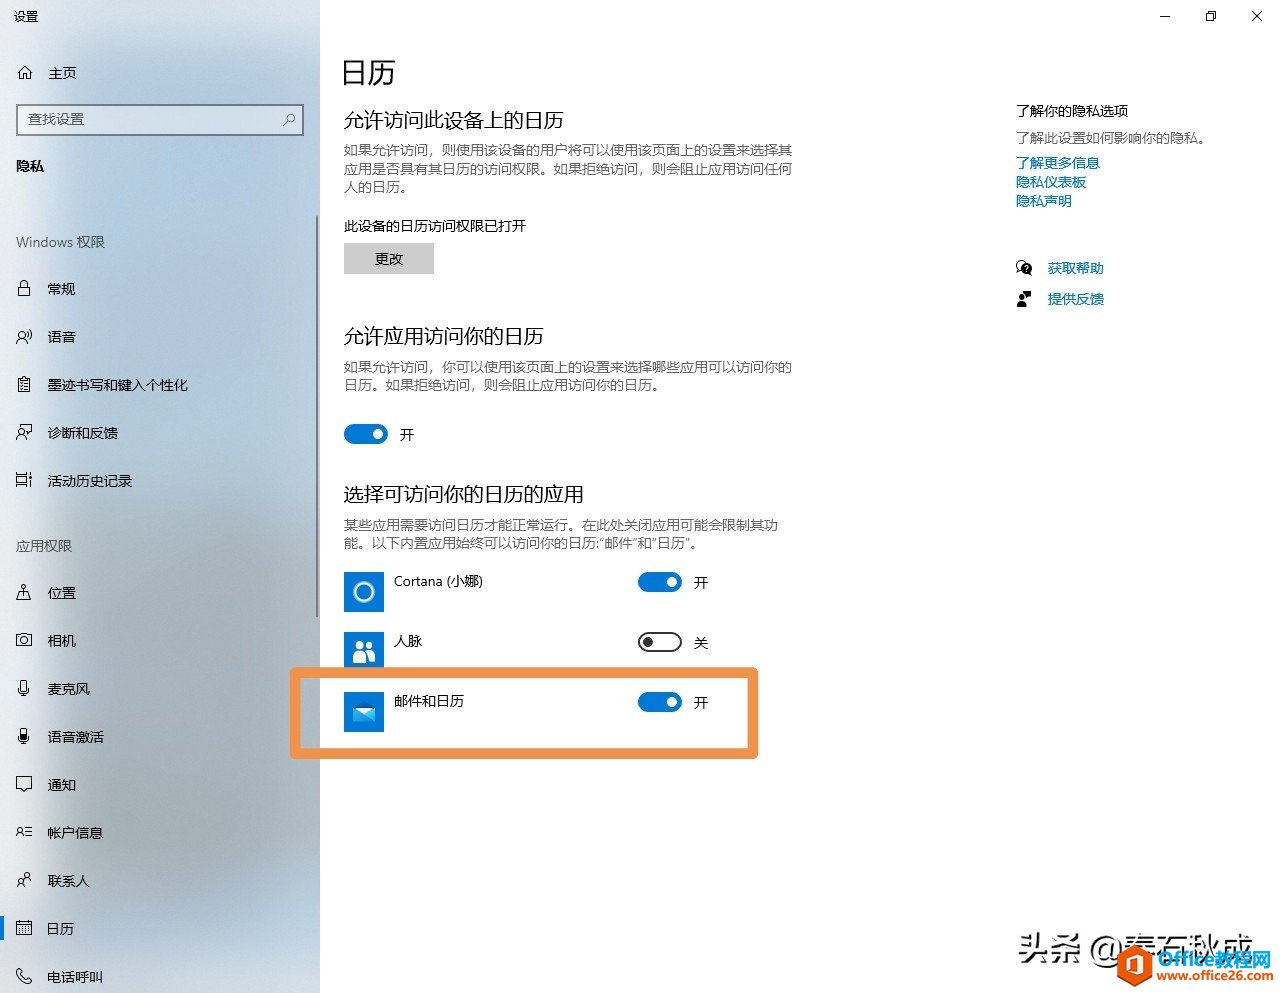Click the Cortana (小娜) app label
The width and height of the screenshot is (1280, 993).
(438, 581)
